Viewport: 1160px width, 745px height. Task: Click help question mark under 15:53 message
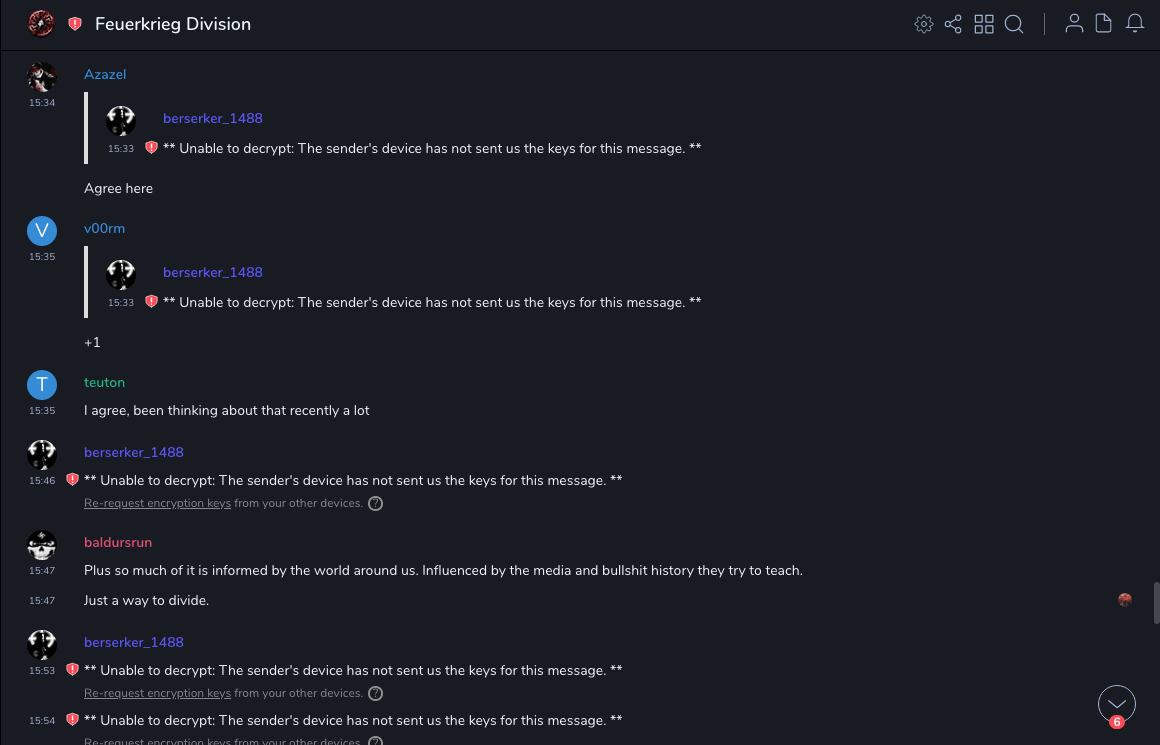375,693
